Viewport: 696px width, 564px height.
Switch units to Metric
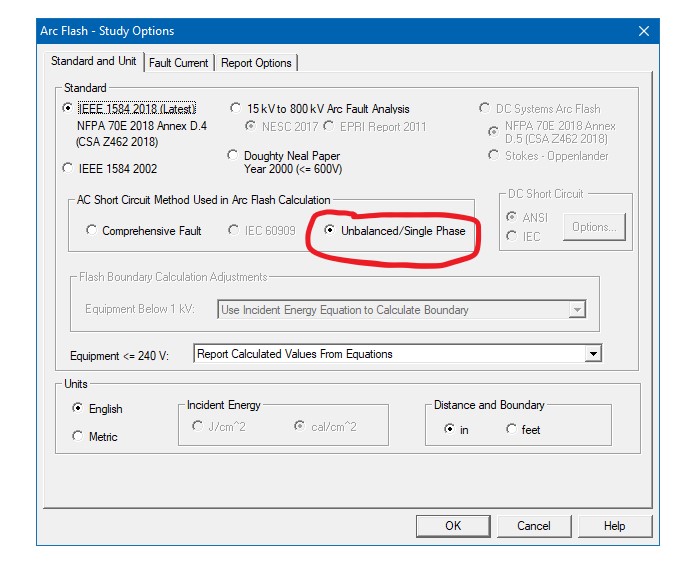(x=78, y=436)
